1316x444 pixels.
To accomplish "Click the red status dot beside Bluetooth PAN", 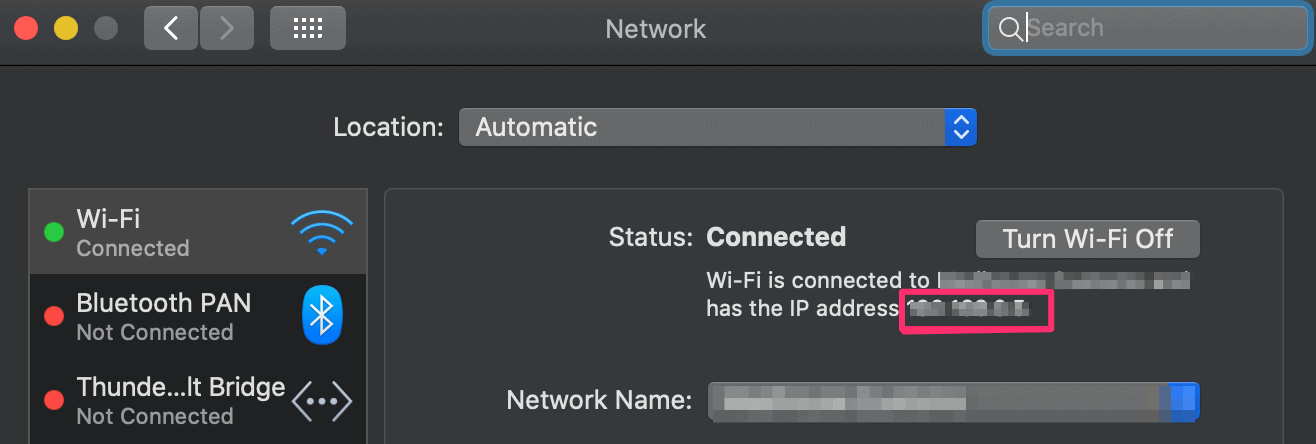I will tap(55, 317).
